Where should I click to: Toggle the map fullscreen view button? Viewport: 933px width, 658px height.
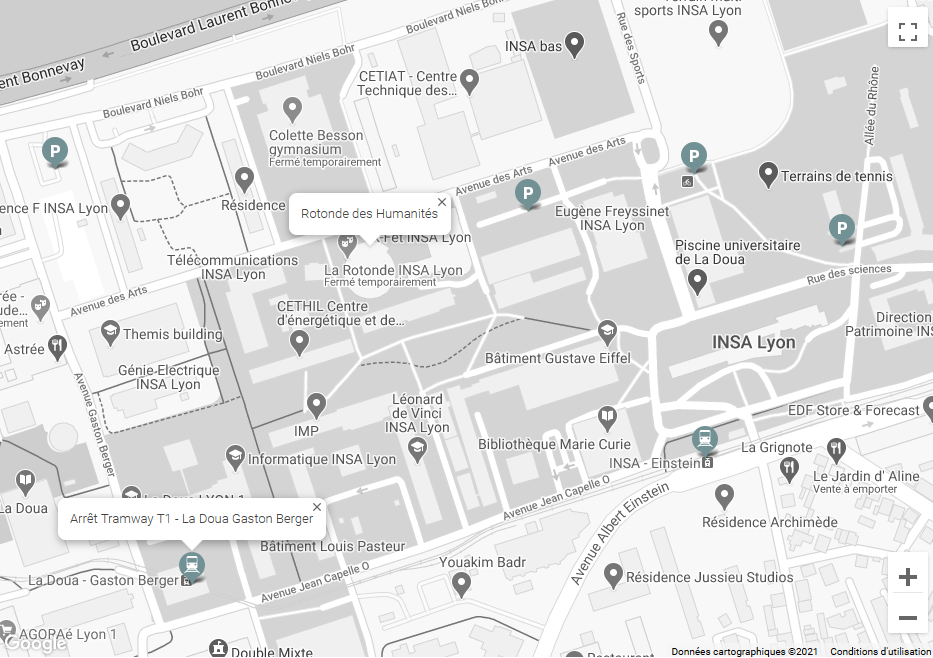(x=907, y=31)
